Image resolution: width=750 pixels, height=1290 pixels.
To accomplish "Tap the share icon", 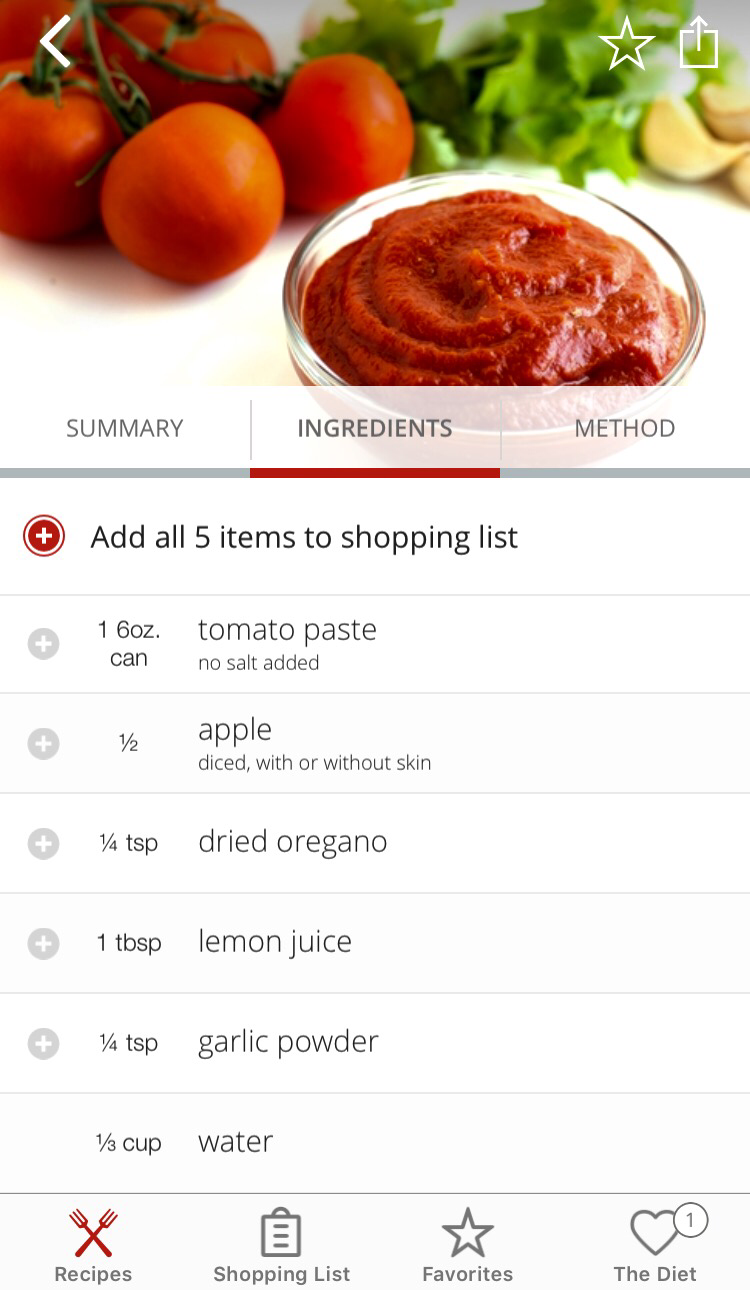I will pos(699,43).
